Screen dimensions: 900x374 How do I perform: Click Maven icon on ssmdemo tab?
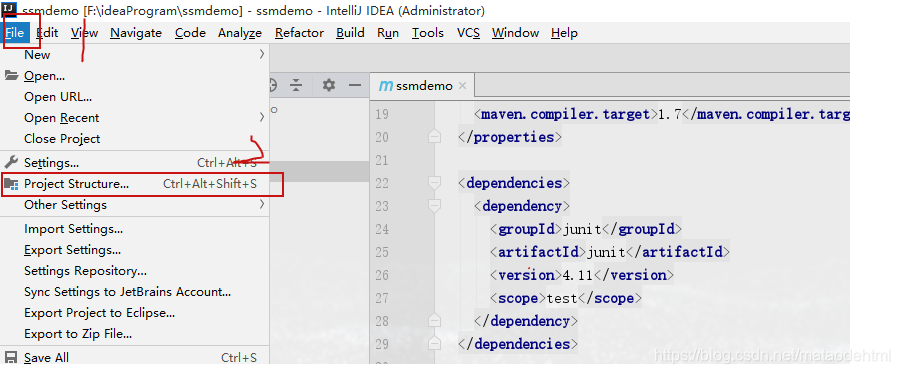click(x=386, y=86)
